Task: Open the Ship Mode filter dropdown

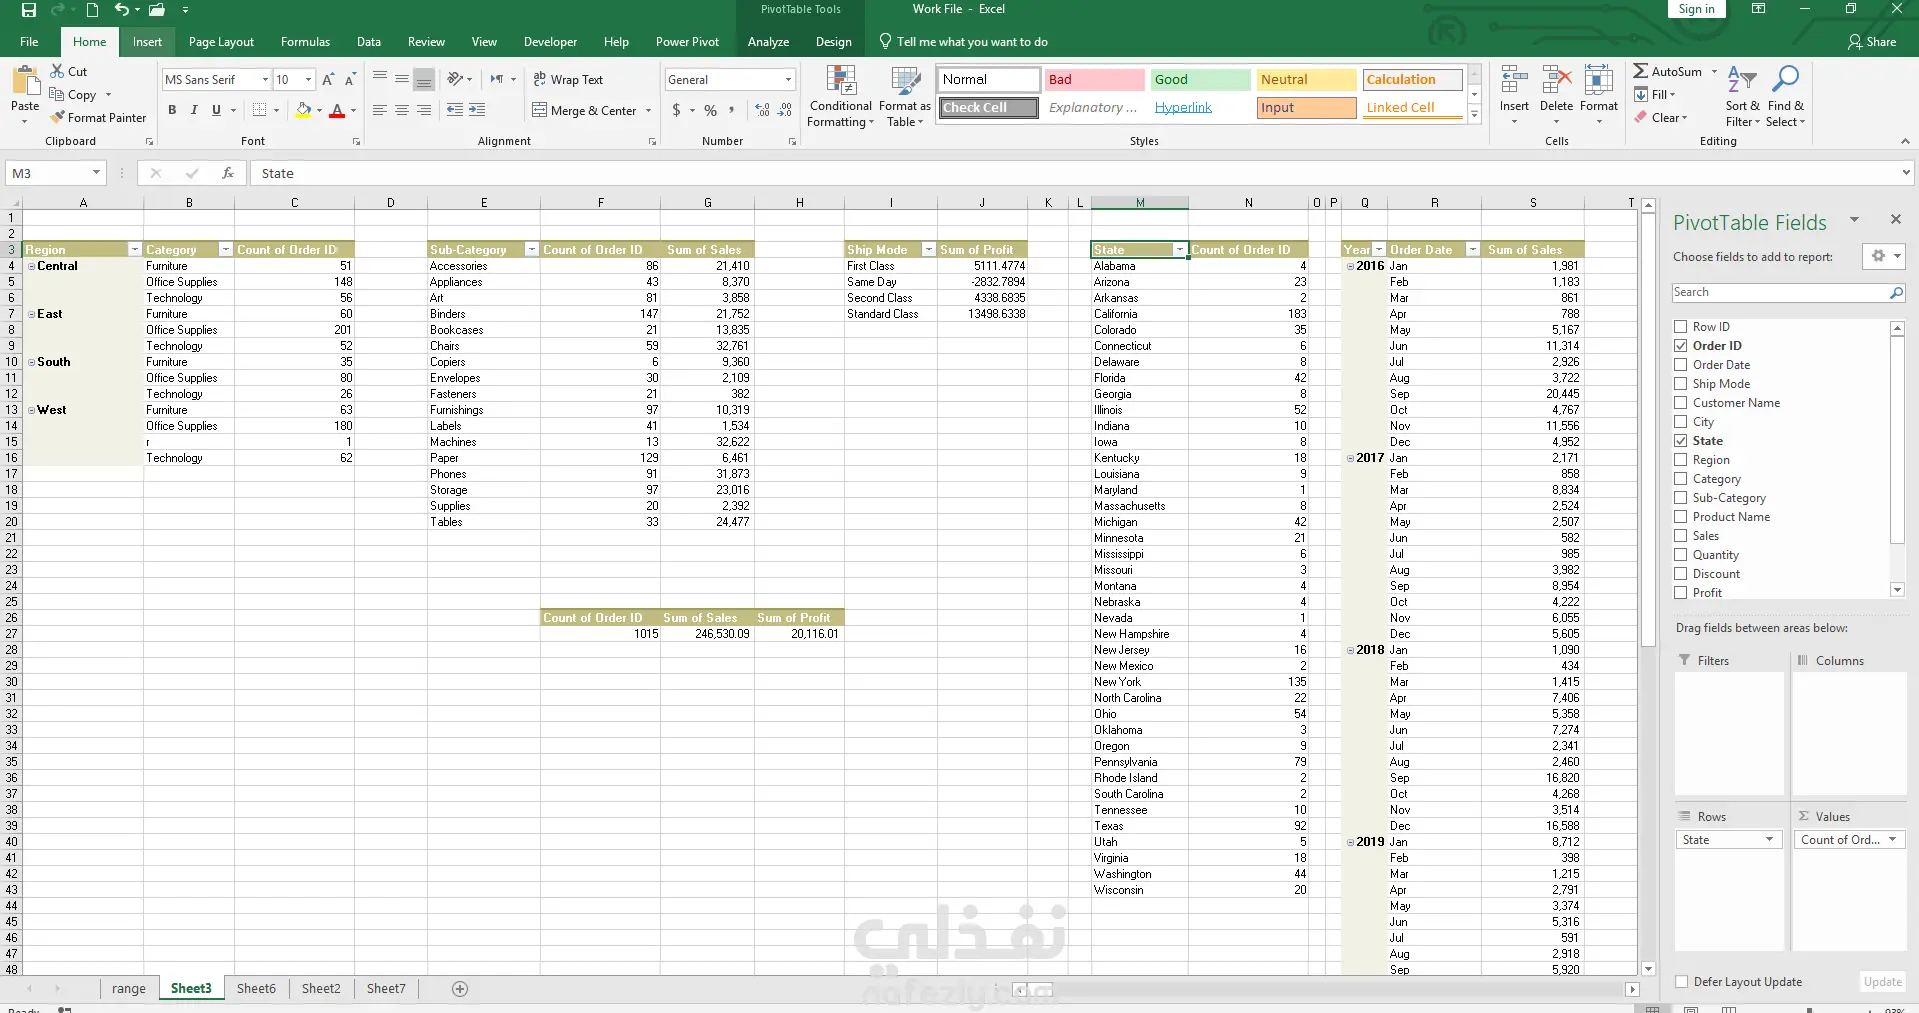Action: pyautogui.click(x=929, y=249)
